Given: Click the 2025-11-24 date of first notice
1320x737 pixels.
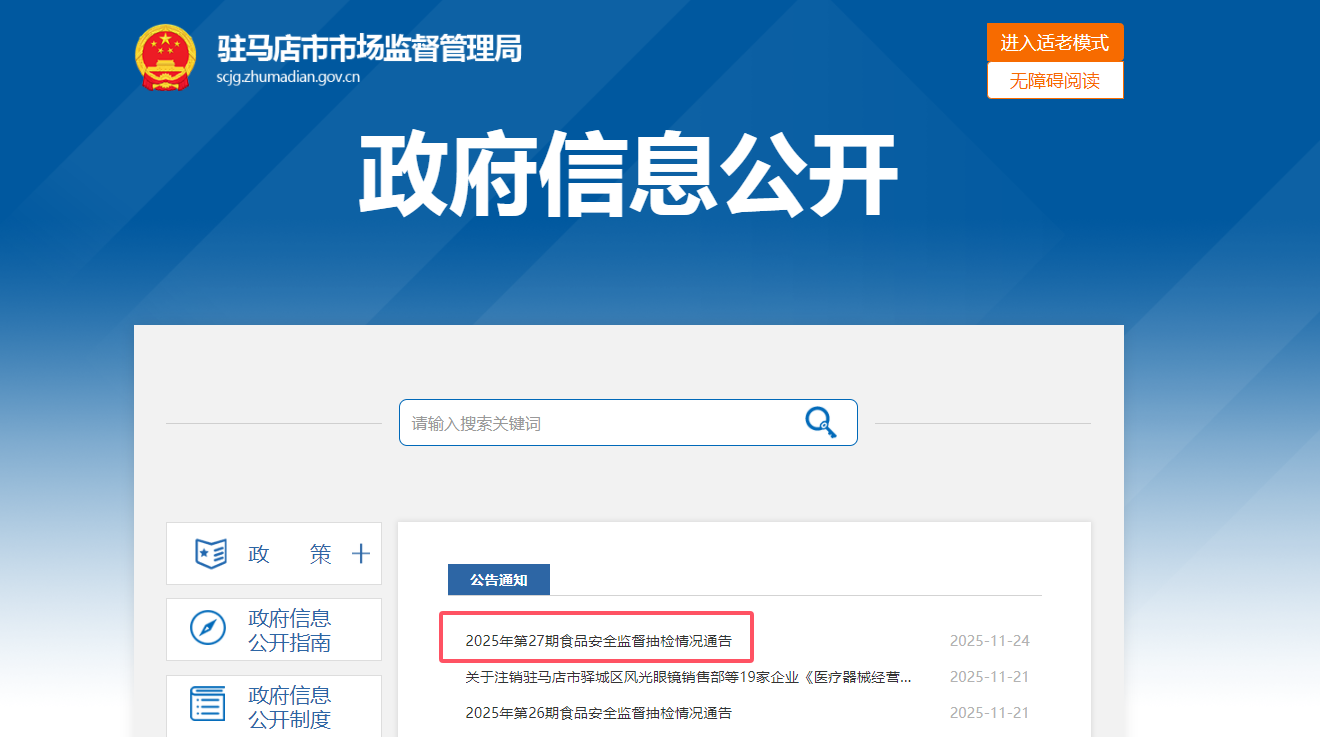Looking at the screenshot, I should click(x=989, y=641).
